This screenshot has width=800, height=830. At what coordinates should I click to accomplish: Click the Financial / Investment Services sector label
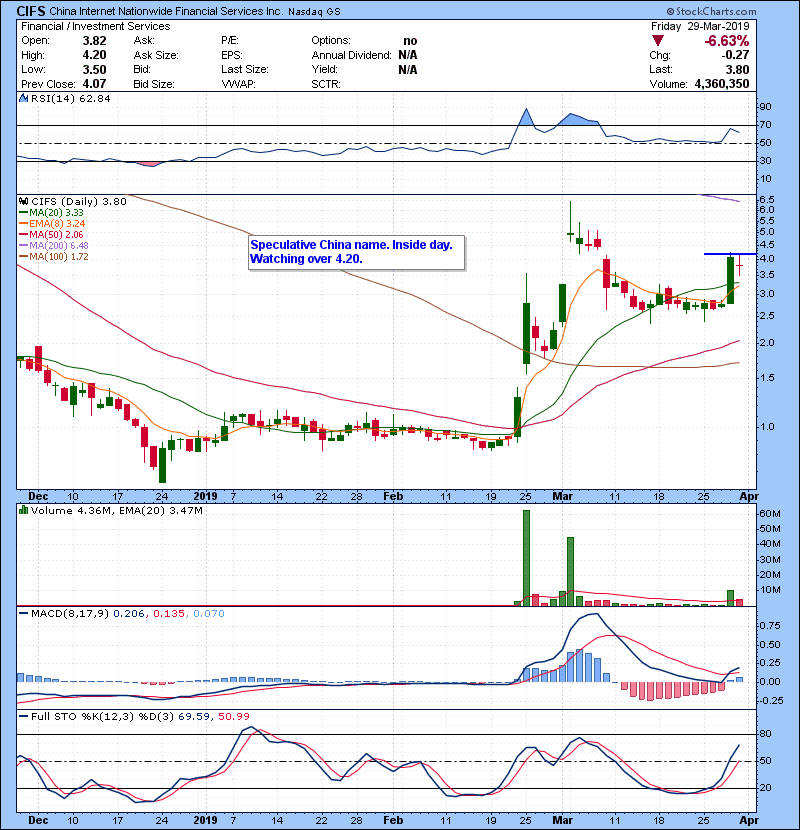tap(96, 26)
